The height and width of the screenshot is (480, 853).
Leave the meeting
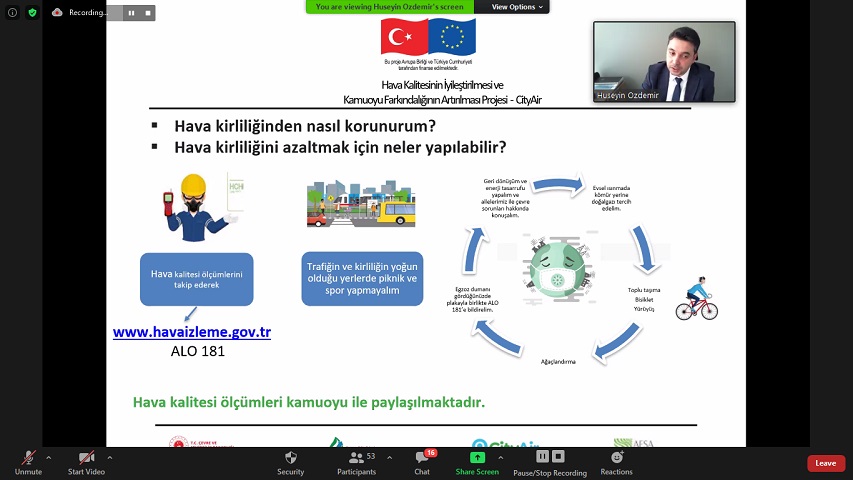826,463
